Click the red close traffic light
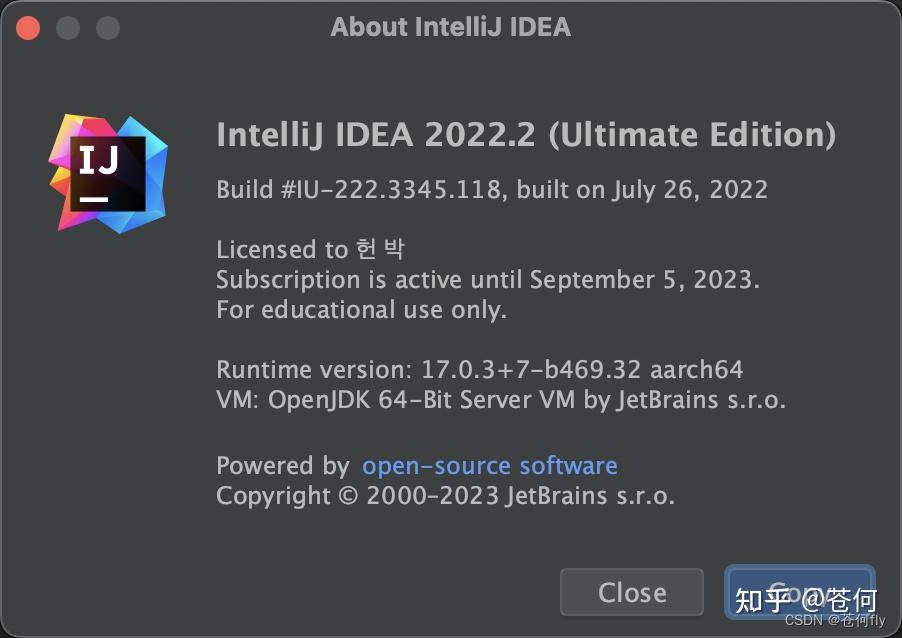902x638 pixels. (27, 27)
